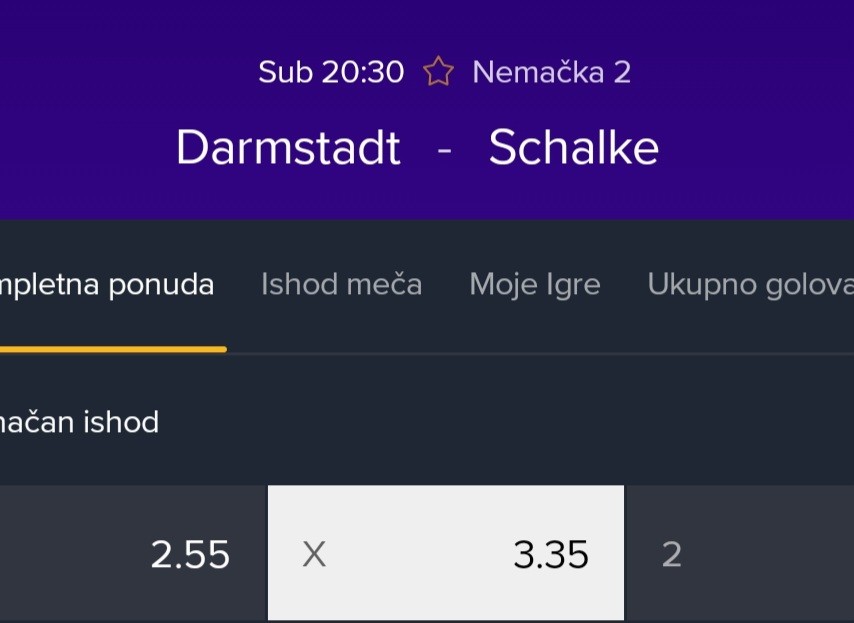The image size is (854, 623).
Task: Select the Darmstadt team name
Action: [x=288, y=148]
